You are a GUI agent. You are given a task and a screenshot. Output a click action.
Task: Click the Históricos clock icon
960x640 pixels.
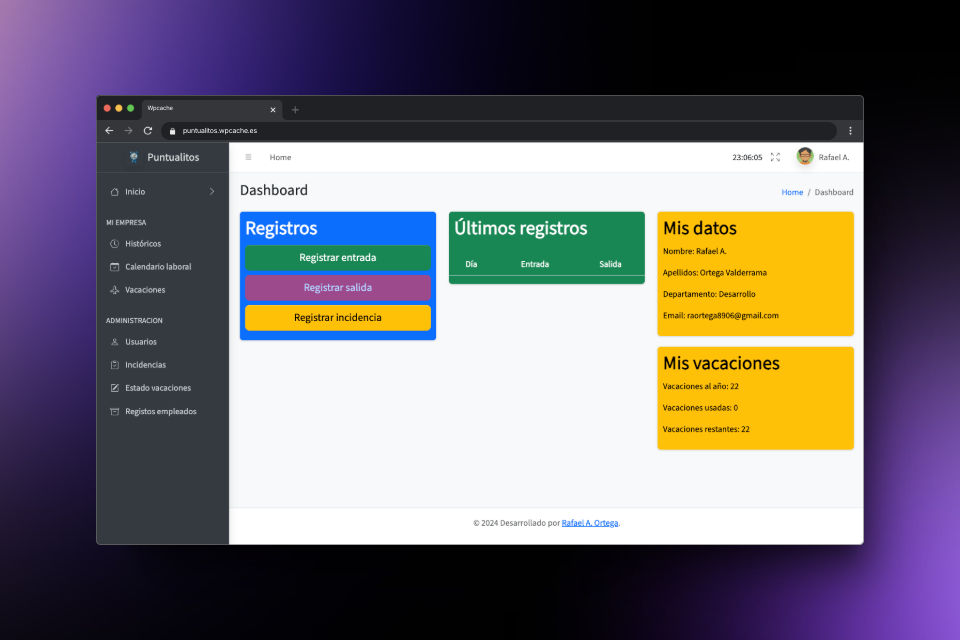tap(114, 244)
